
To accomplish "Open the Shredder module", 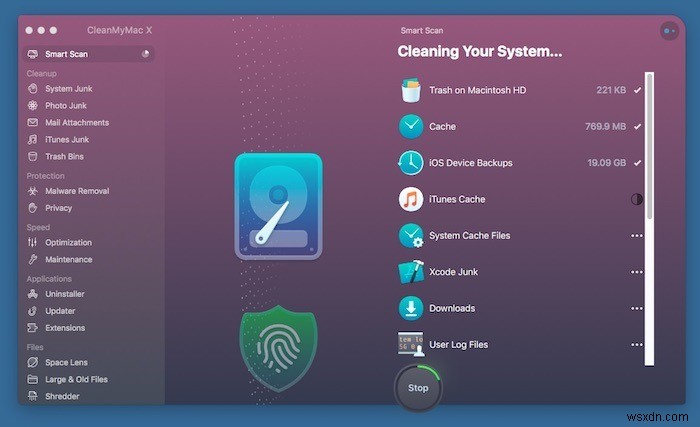I will 62,396.
